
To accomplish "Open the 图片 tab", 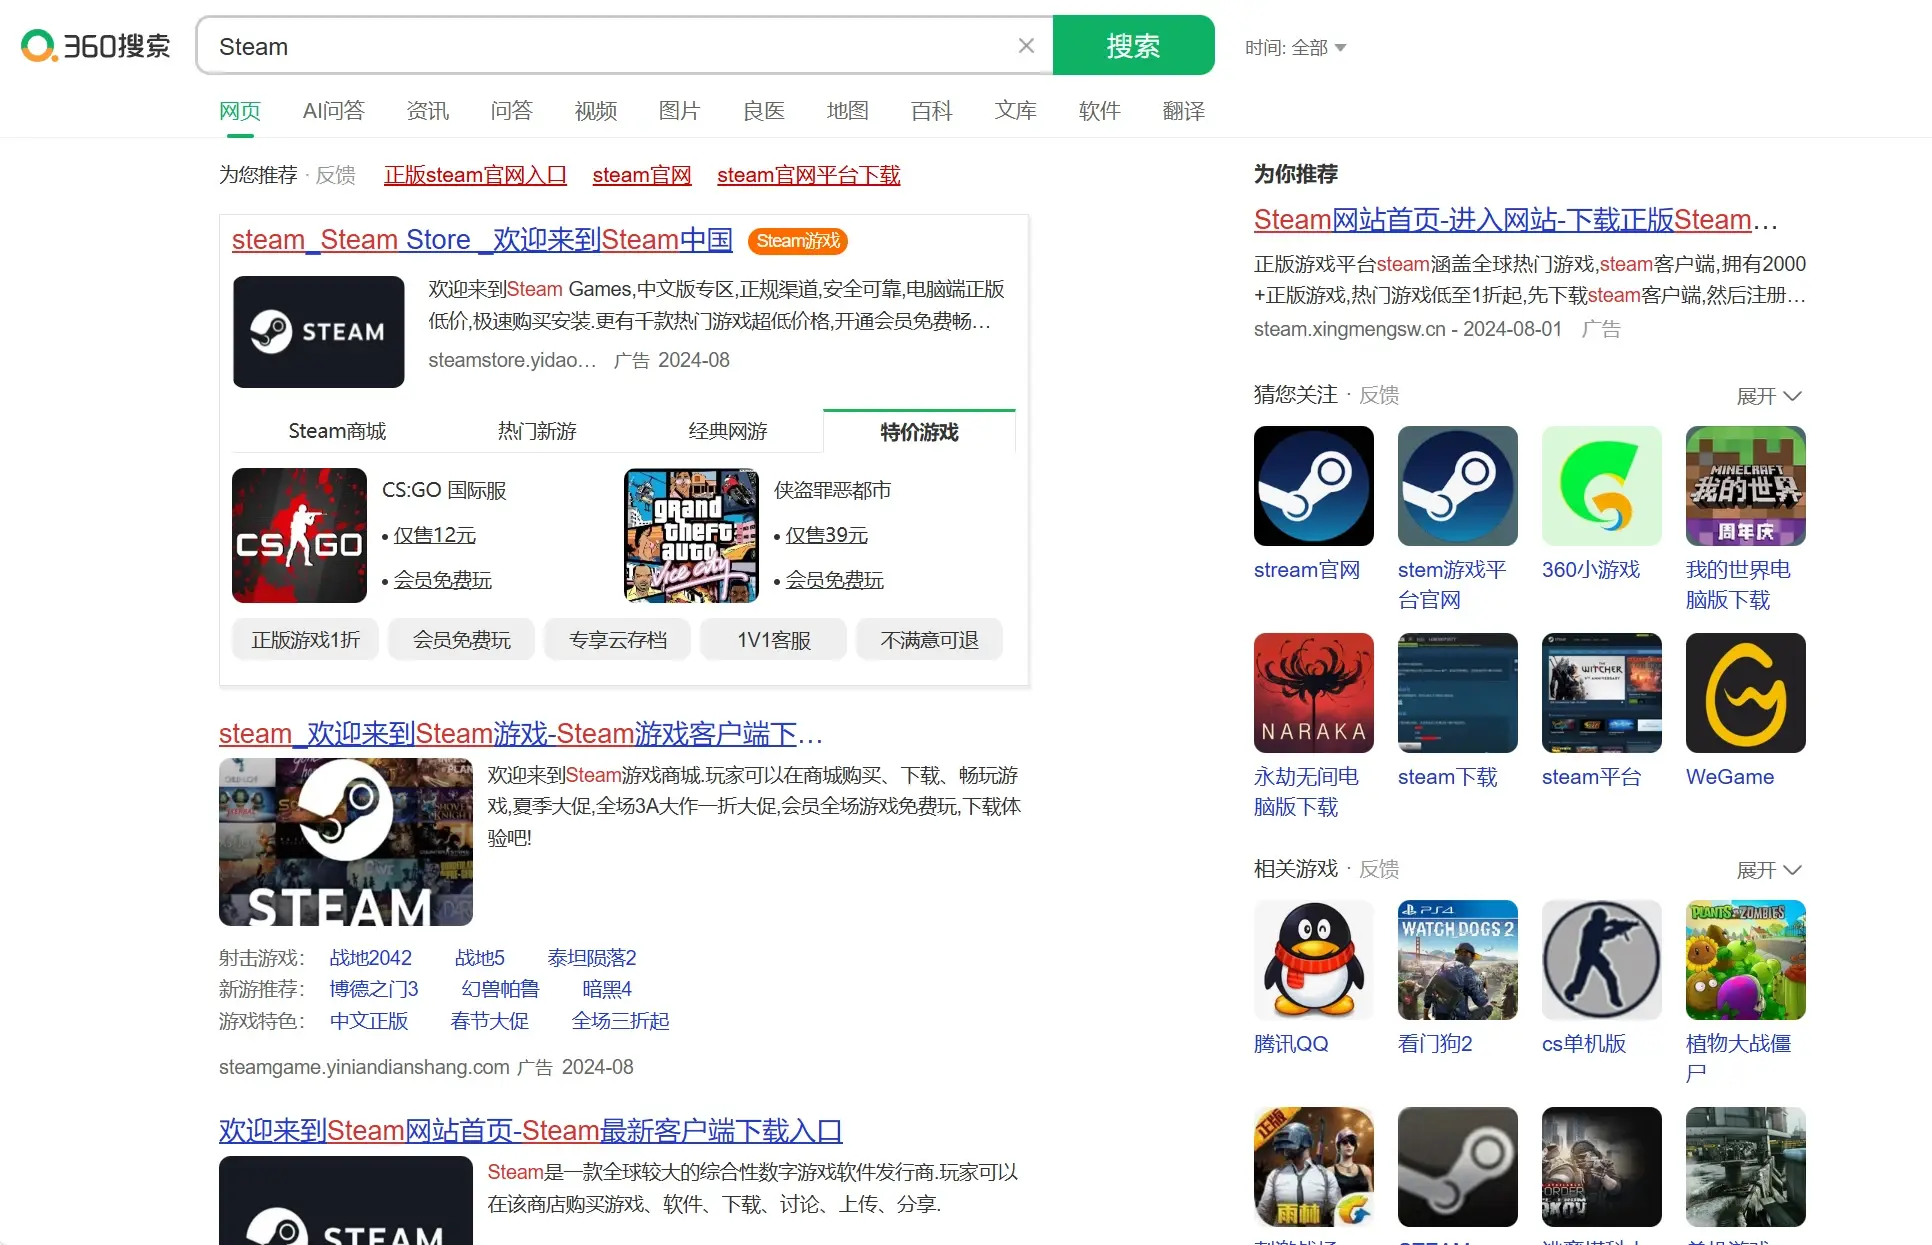I will tap(680, 110).
